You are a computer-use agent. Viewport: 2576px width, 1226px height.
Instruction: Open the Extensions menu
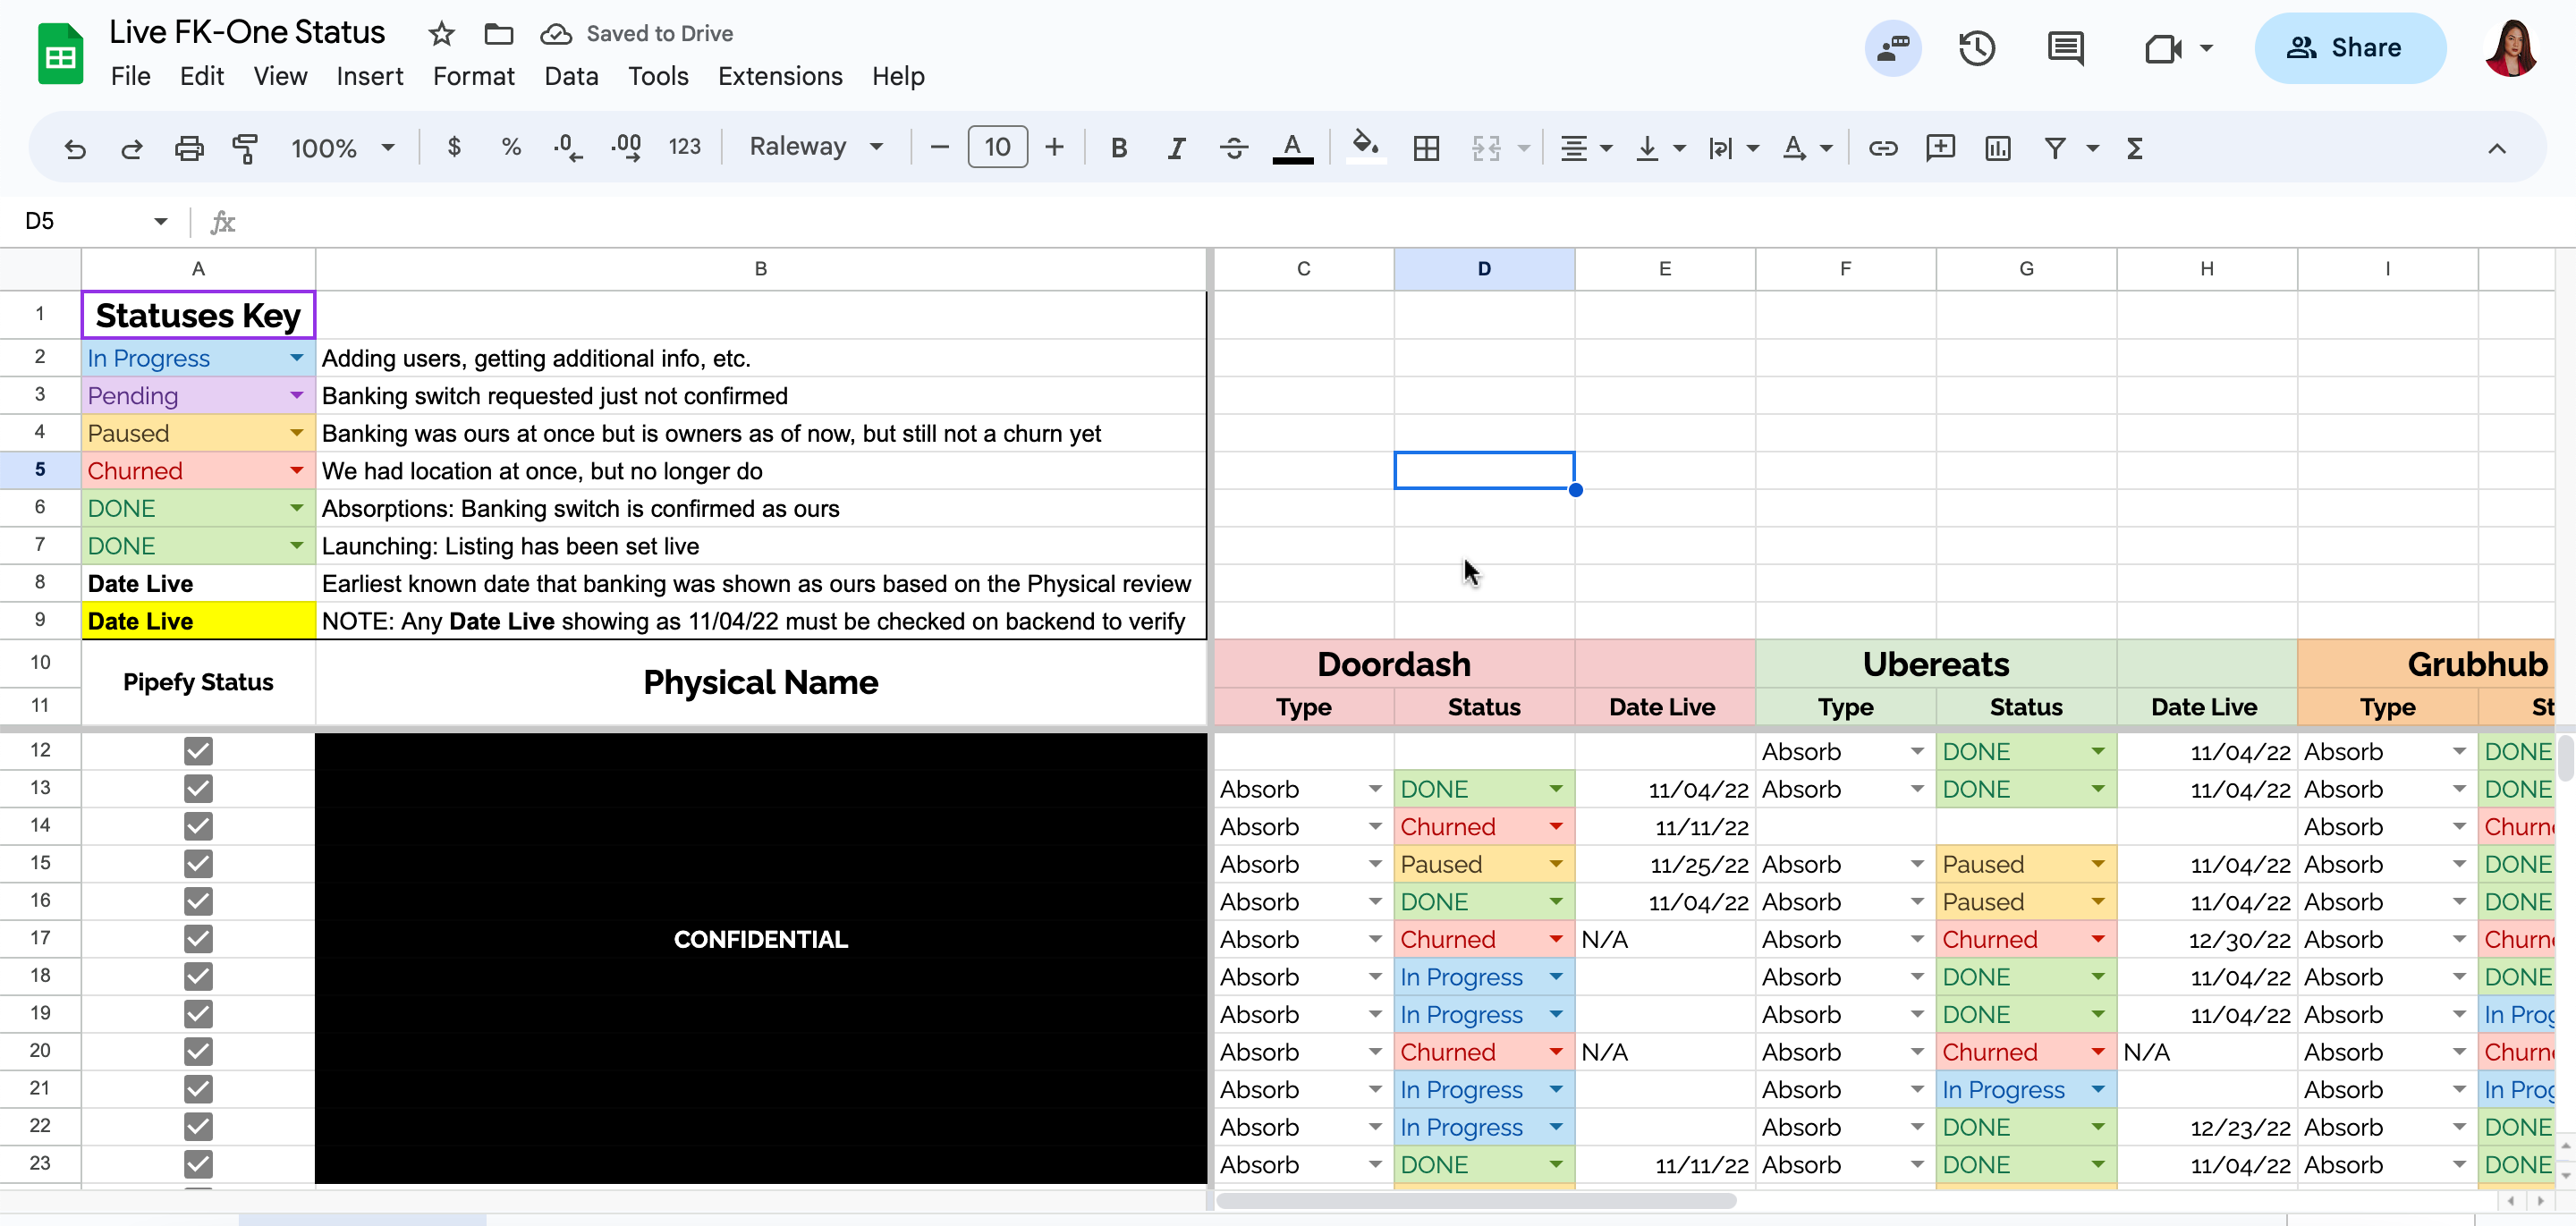pyautogui.click(x=779, y=76)
